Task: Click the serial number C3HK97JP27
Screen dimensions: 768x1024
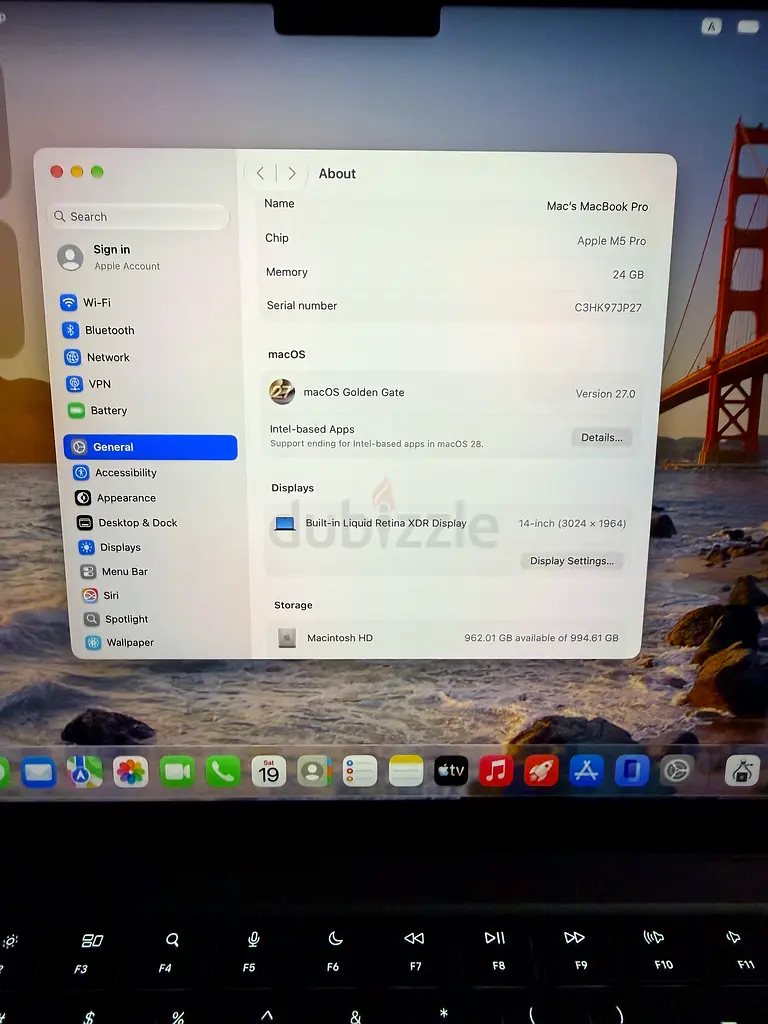Action: tap(608, 308)
